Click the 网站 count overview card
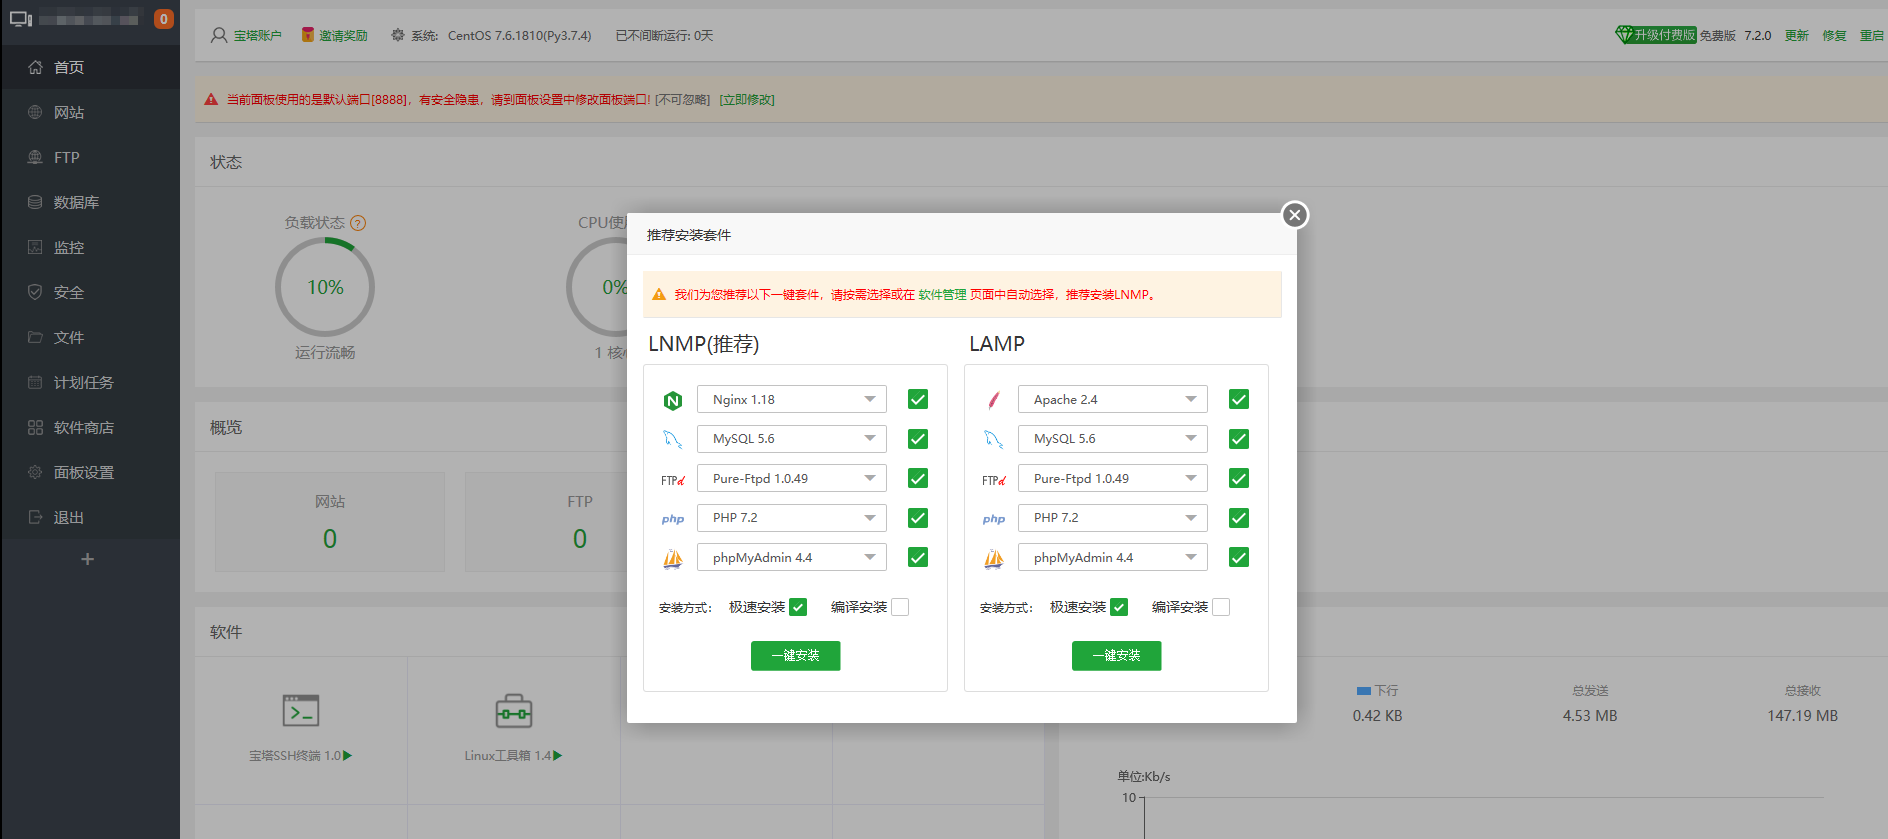 point(330,522)
